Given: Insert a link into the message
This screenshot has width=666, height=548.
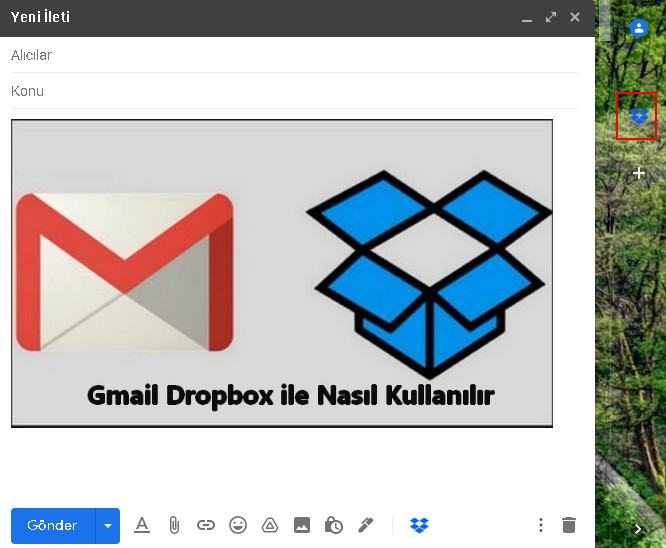Looking at the screenshot, I should point(205,525).
